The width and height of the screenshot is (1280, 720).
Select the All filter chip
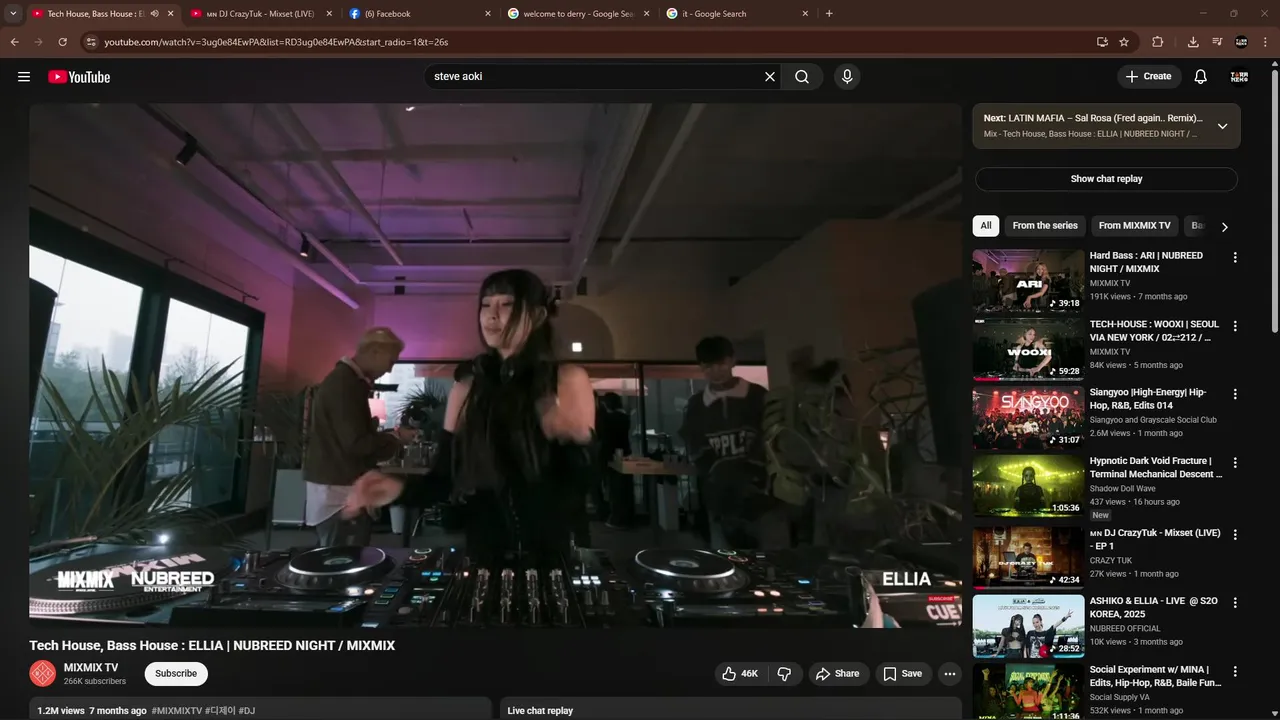tap(986, 226)
